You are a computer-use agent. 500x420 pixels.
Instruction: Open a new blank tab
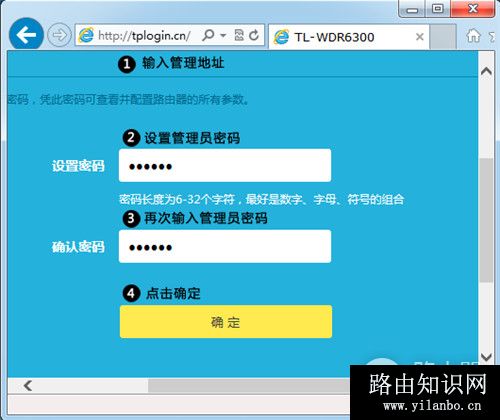tap(443, 37)
